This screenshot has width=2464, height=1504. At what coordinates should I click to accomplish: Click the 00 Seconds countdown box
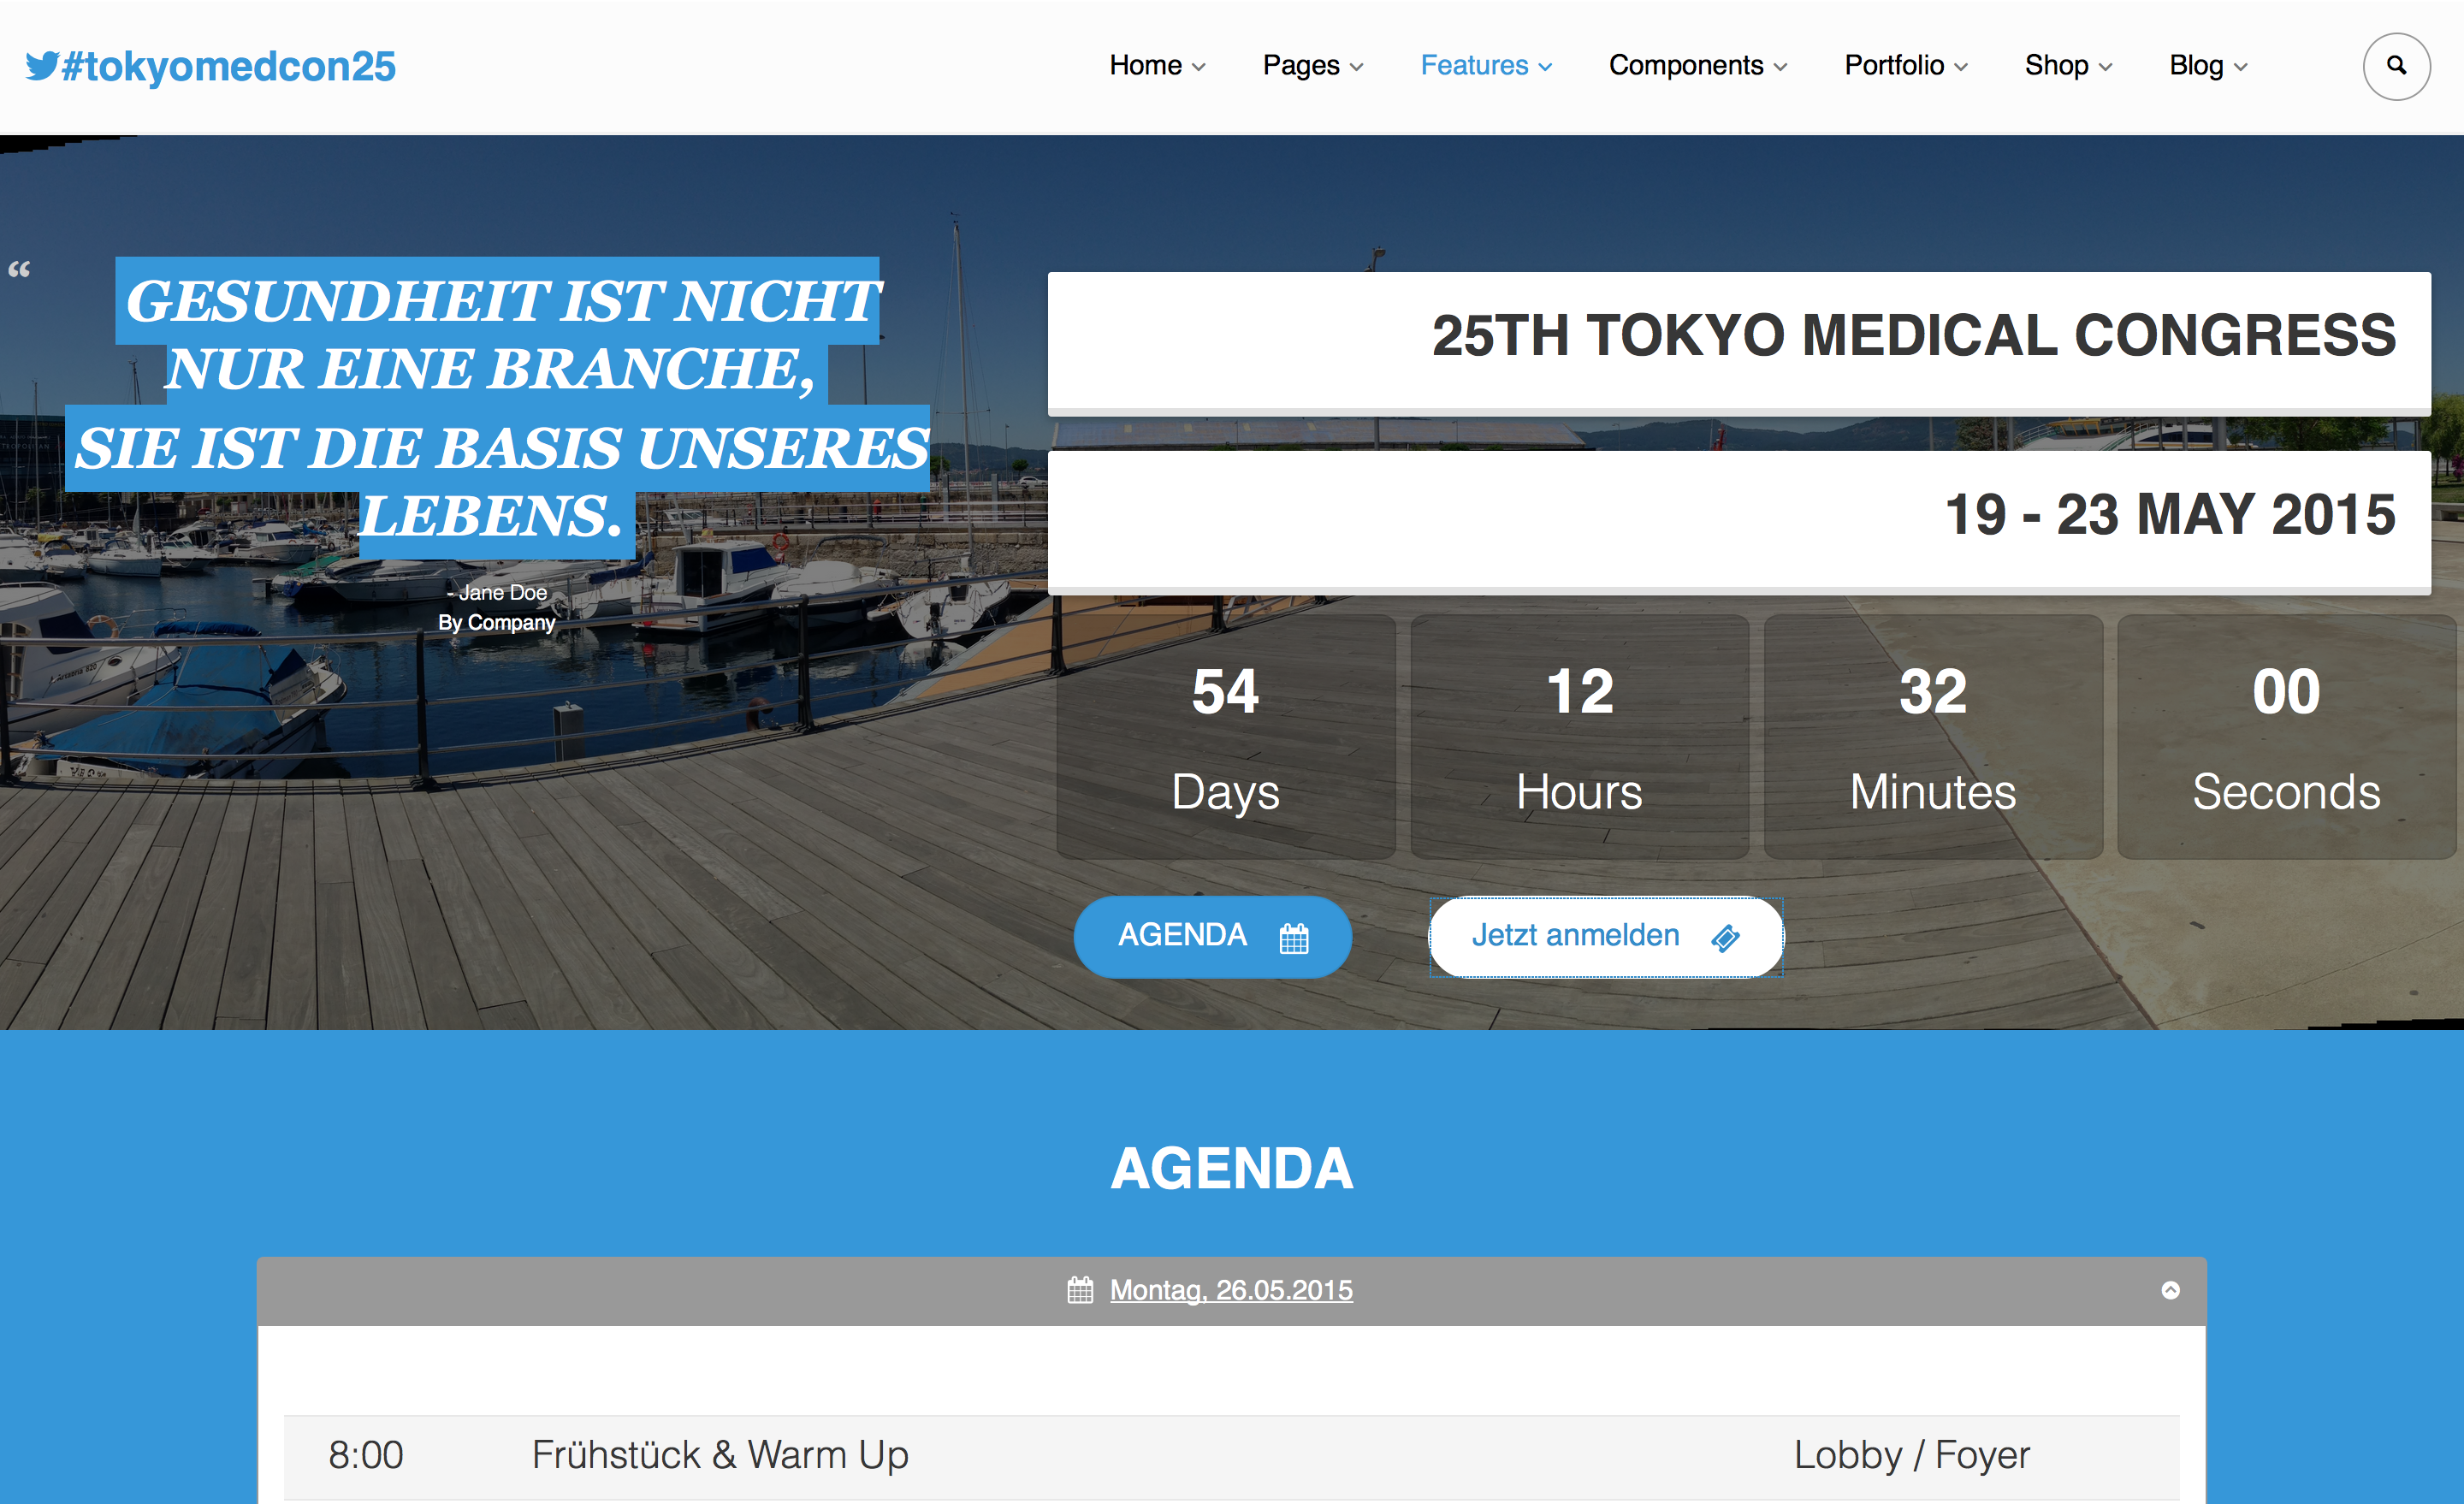tap(2286, 737)
